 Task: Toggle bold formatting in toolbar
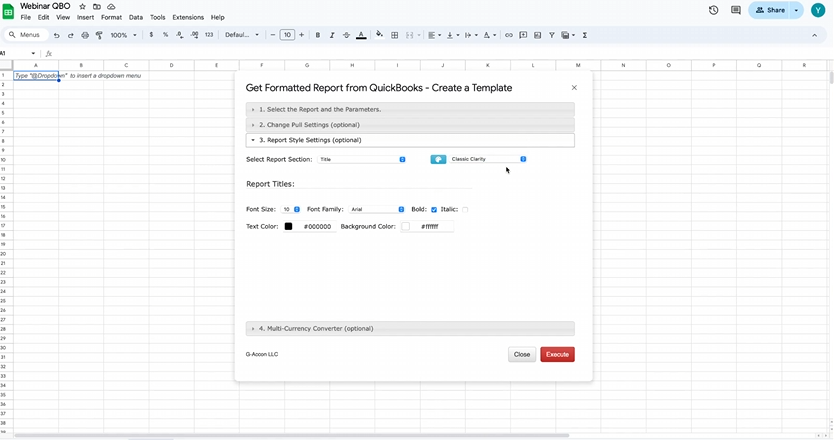[318, 35]
